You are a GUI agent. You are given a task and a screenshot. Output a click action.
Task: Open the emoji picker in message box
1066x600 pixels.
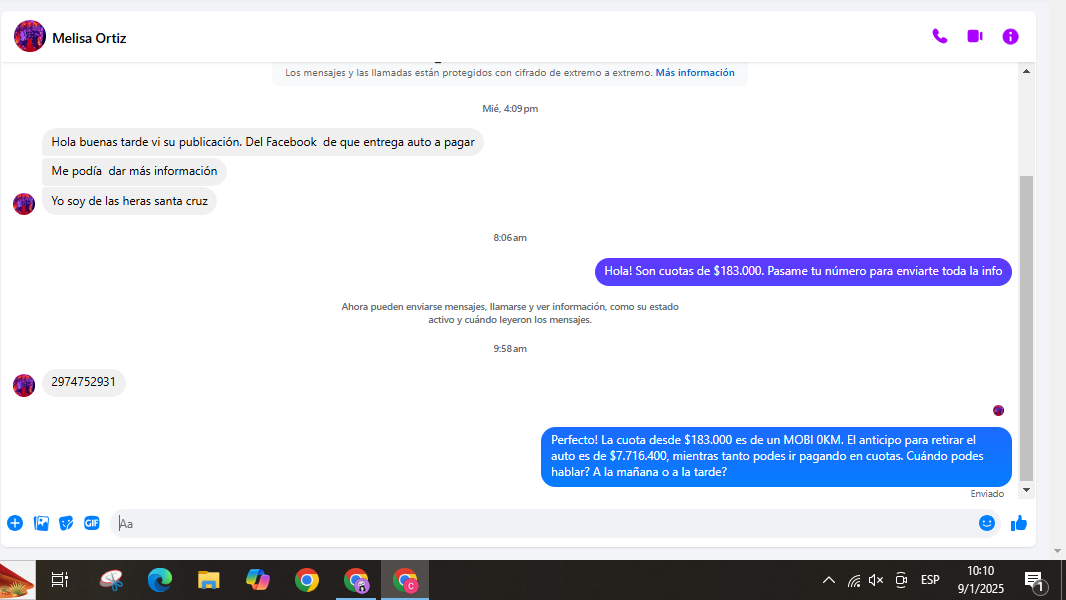(x=987, y=523)
